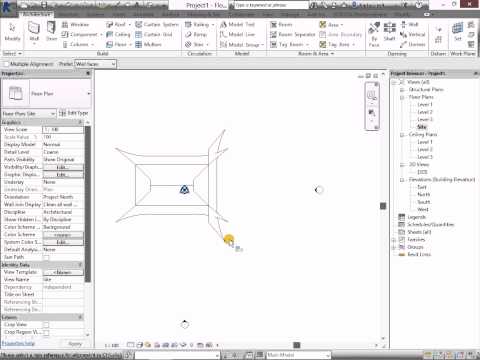
Task: Click the Visibility/Graphics Edit button
Action: [63, 167]
